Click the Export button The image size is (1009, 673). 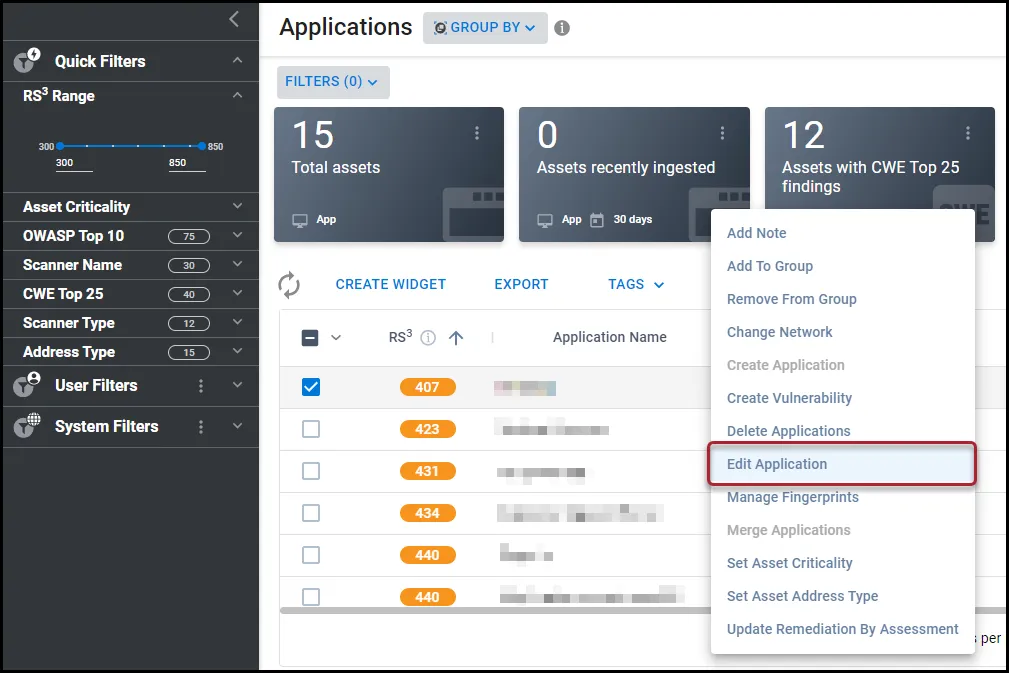click(x=521, y=284)
